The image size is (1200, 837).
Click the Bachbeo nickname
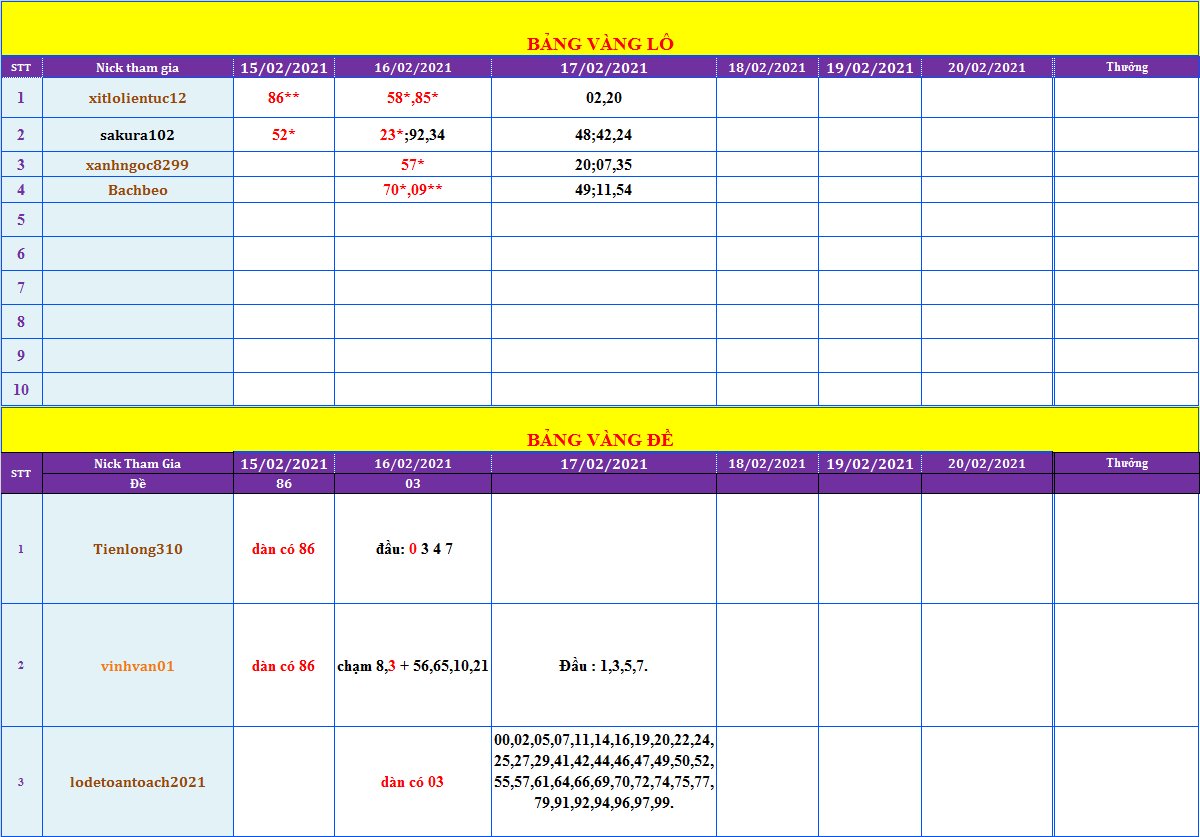point(137,190)
